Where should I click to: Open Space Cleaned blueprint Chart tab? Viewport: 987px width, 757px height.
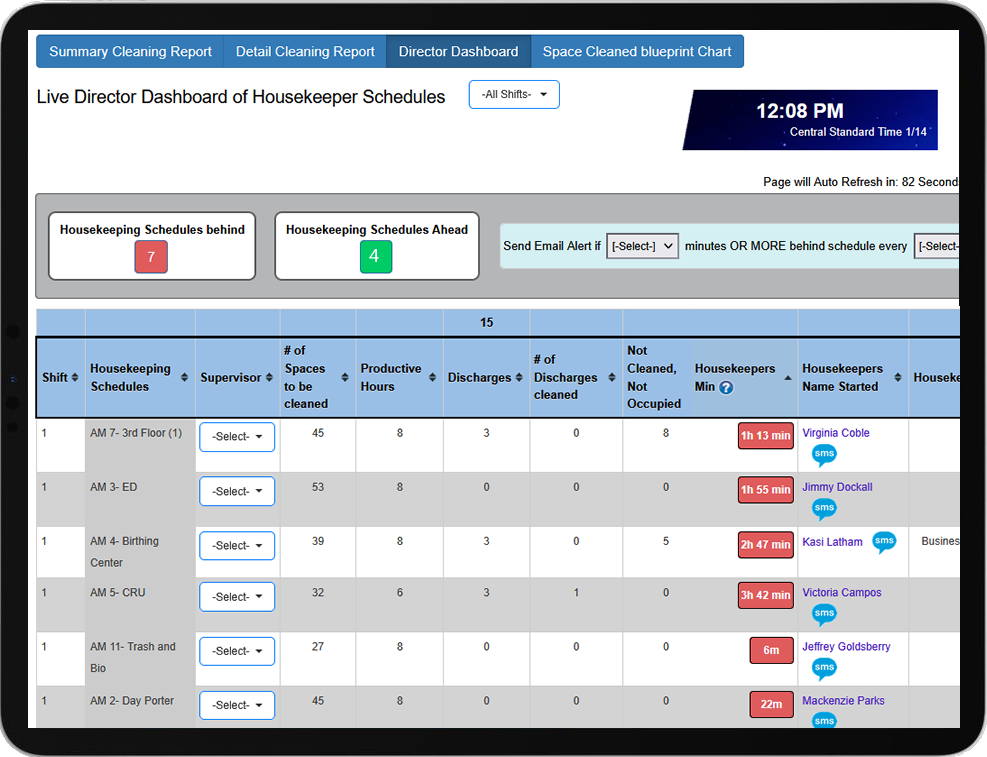(x=637, y=52)
